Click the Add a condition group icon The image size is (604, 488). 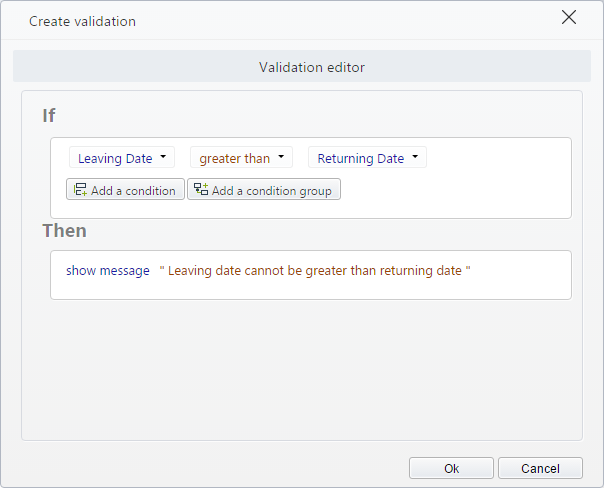(x=201, y=189)
